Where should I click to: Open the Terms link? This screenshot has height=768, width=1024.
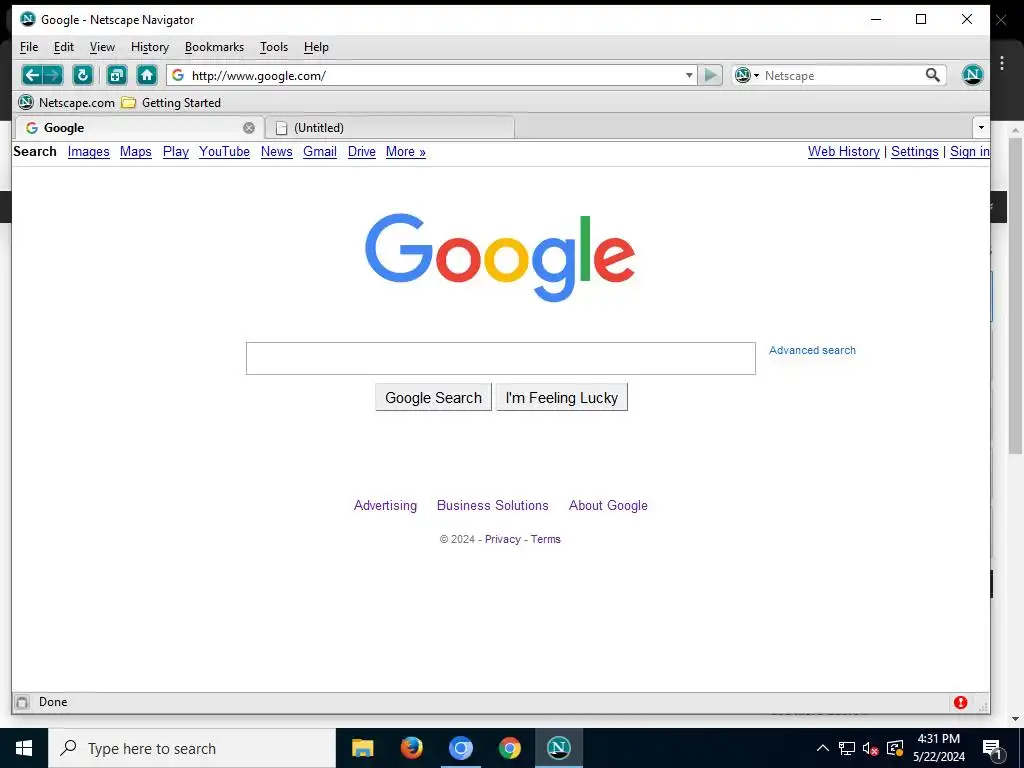point(545,539)
